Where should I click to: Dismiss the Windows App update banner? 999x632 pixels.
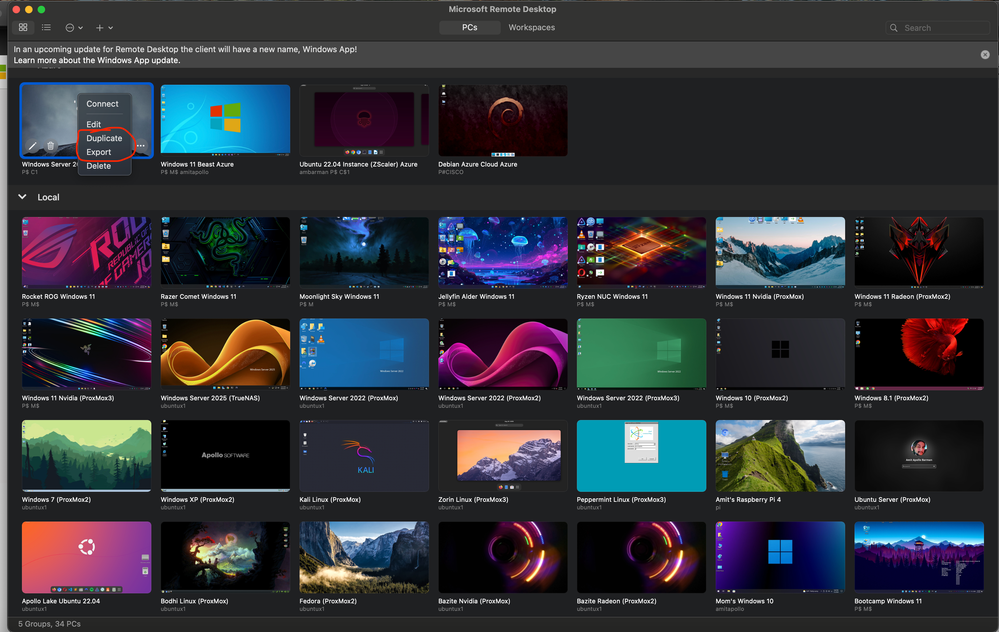pyautogui.click(x=984, y=54)
